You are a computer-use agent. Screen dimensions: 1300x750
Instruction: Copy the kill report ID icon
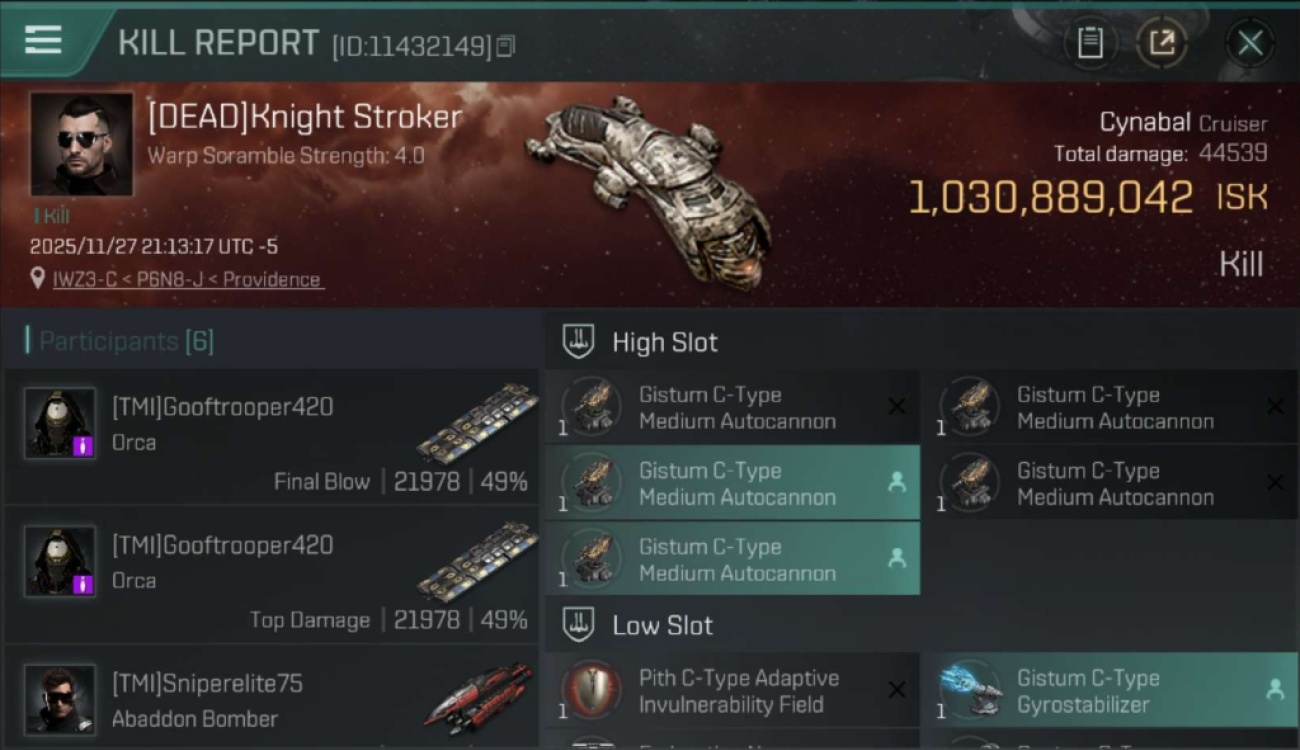pyautogui.click(x=506, y=46)
